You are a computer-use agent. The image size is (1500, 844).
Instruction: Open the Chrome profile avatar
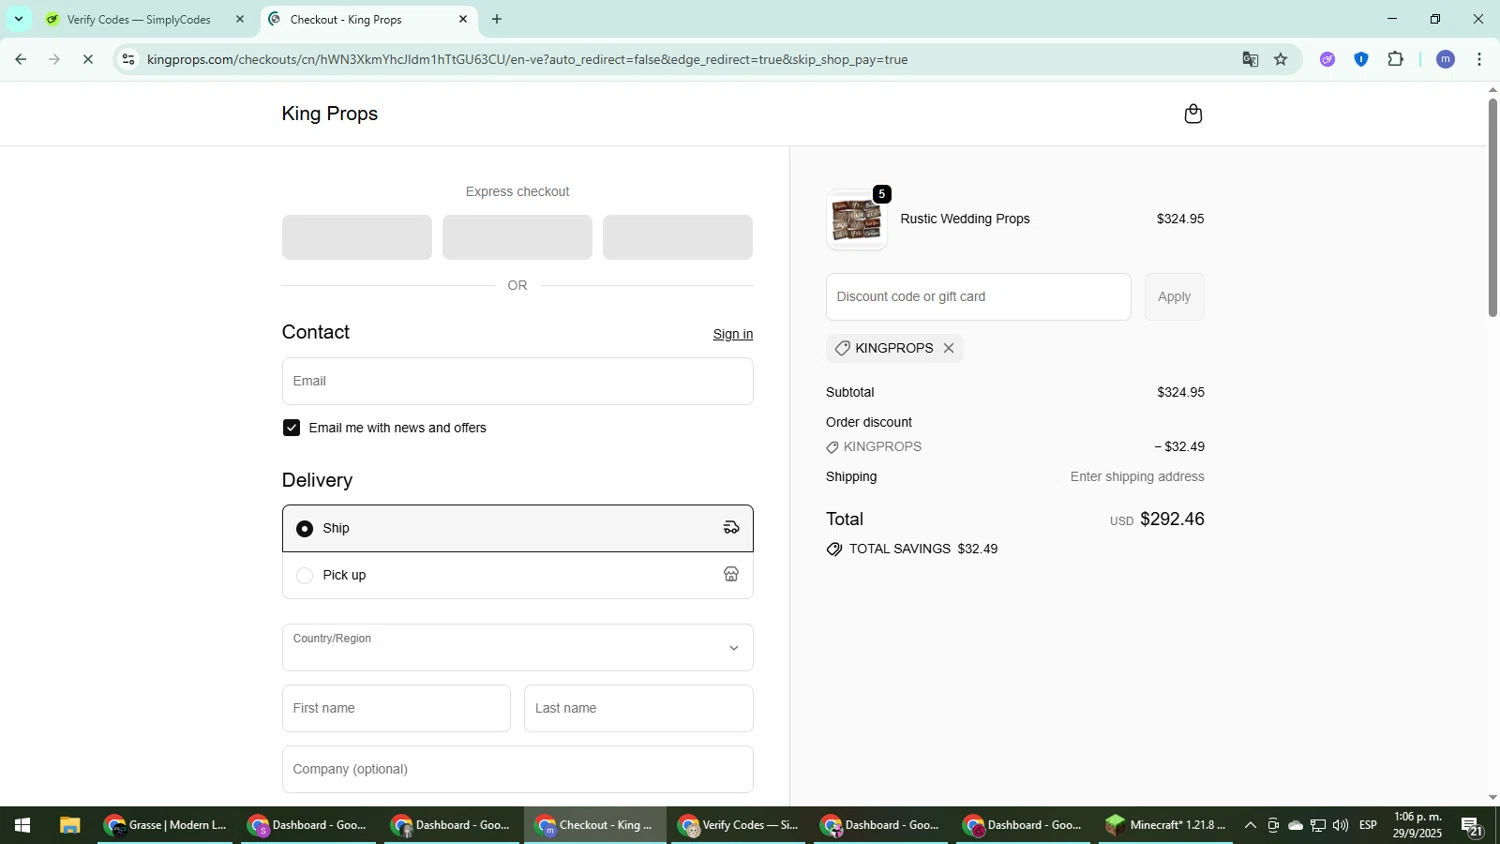[1445, 60]
